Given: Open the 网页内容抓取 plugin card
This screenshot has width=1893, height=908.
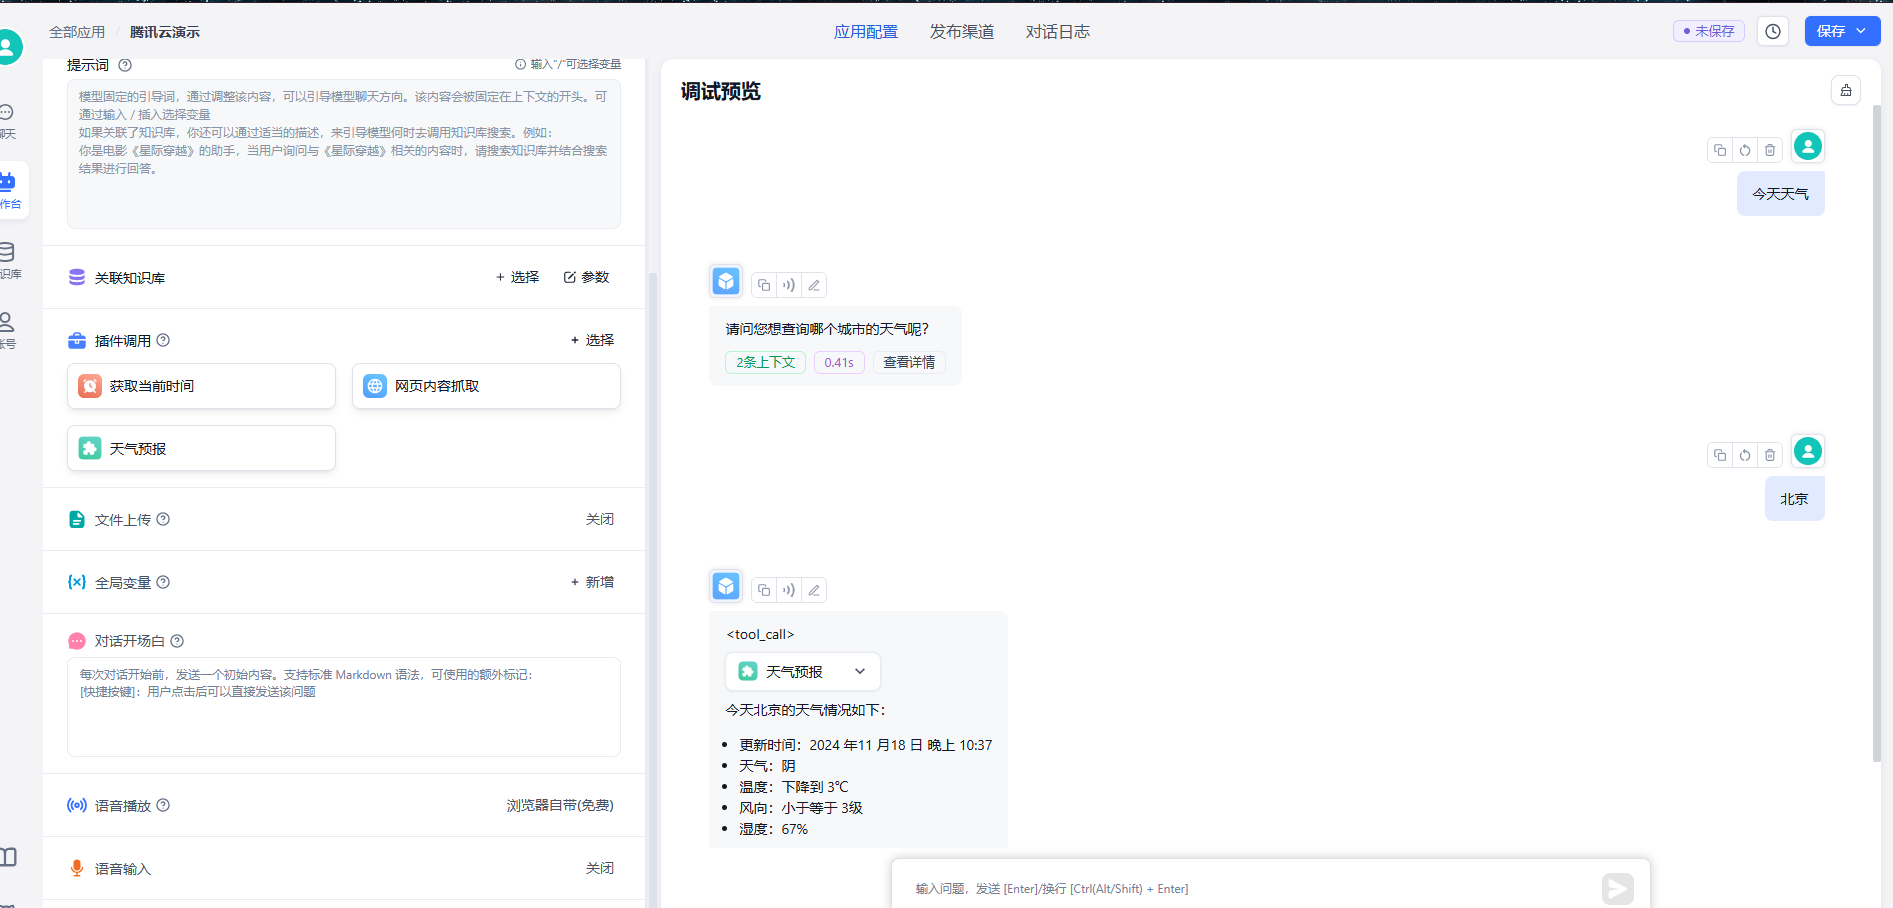Looking at the screenshot, I should pyautogui.click(x=486, y=386).
